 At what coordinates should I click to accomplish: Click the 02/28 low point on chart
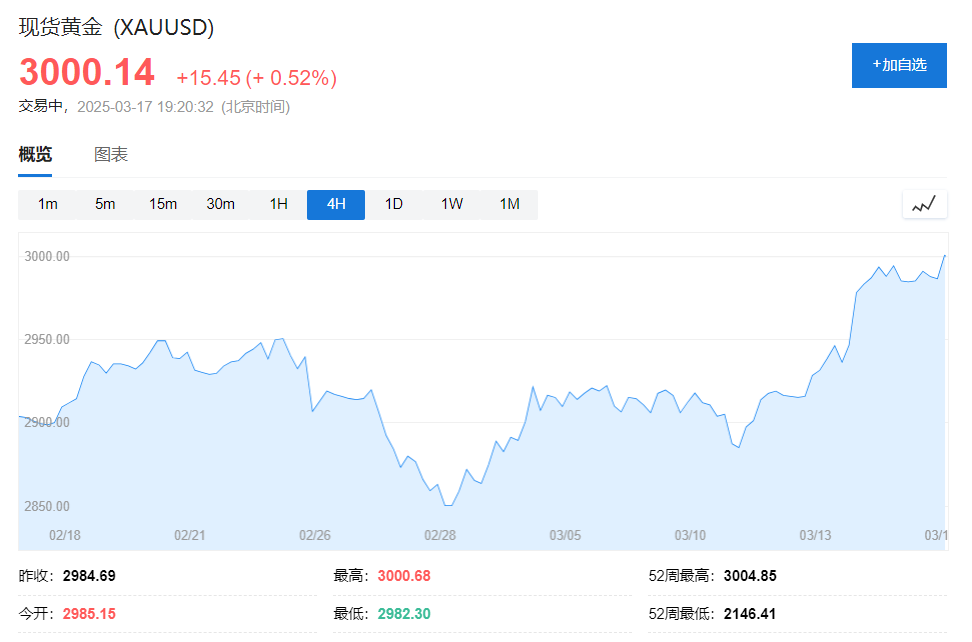click(x=447, y=505)
